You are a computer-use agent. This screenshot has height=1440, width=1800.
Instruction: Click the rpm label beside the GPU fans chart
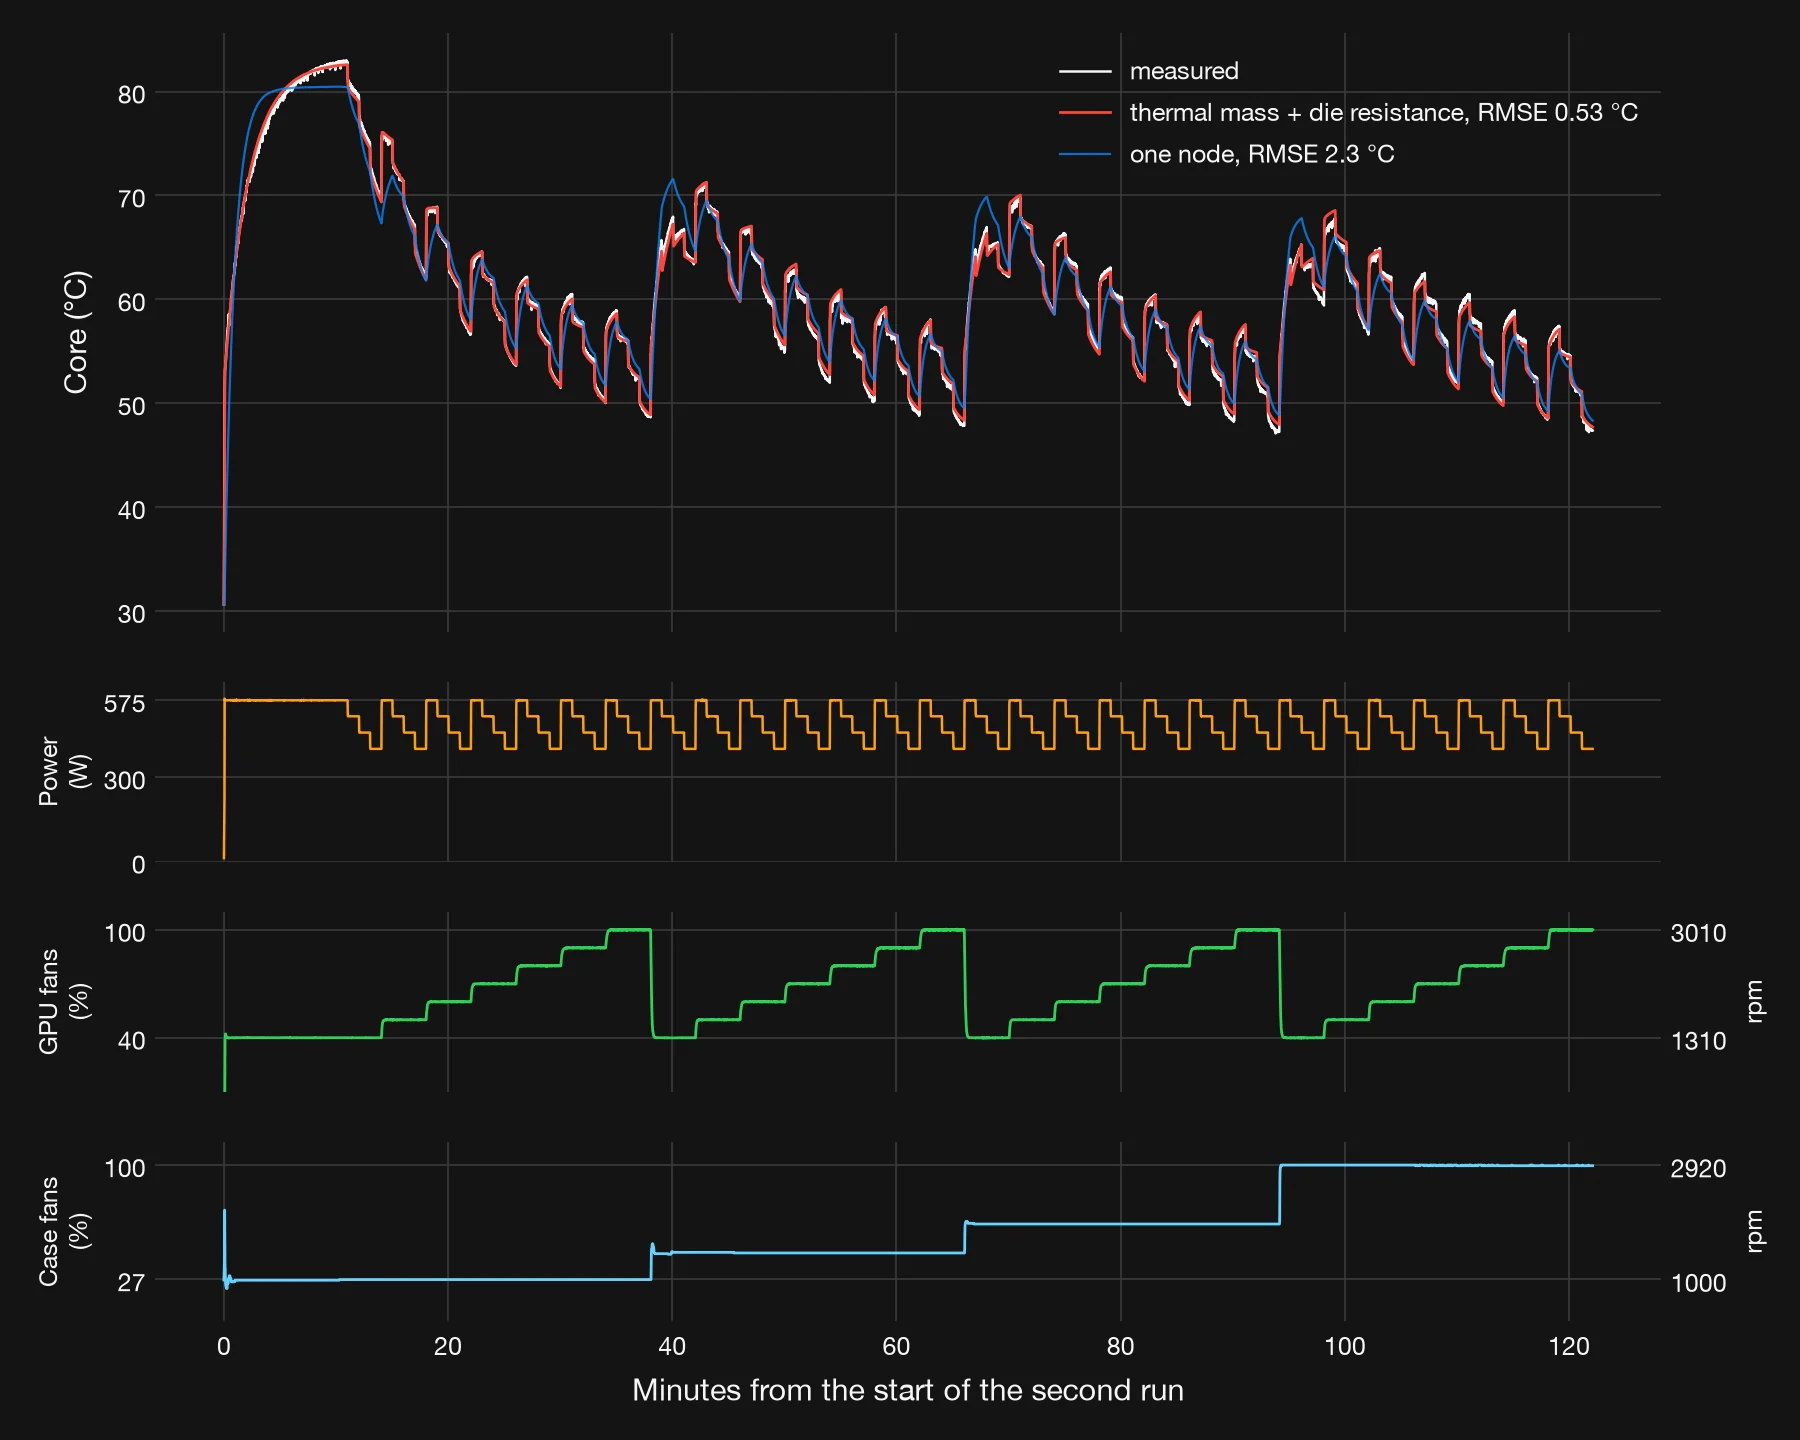pos(1753,1001)
